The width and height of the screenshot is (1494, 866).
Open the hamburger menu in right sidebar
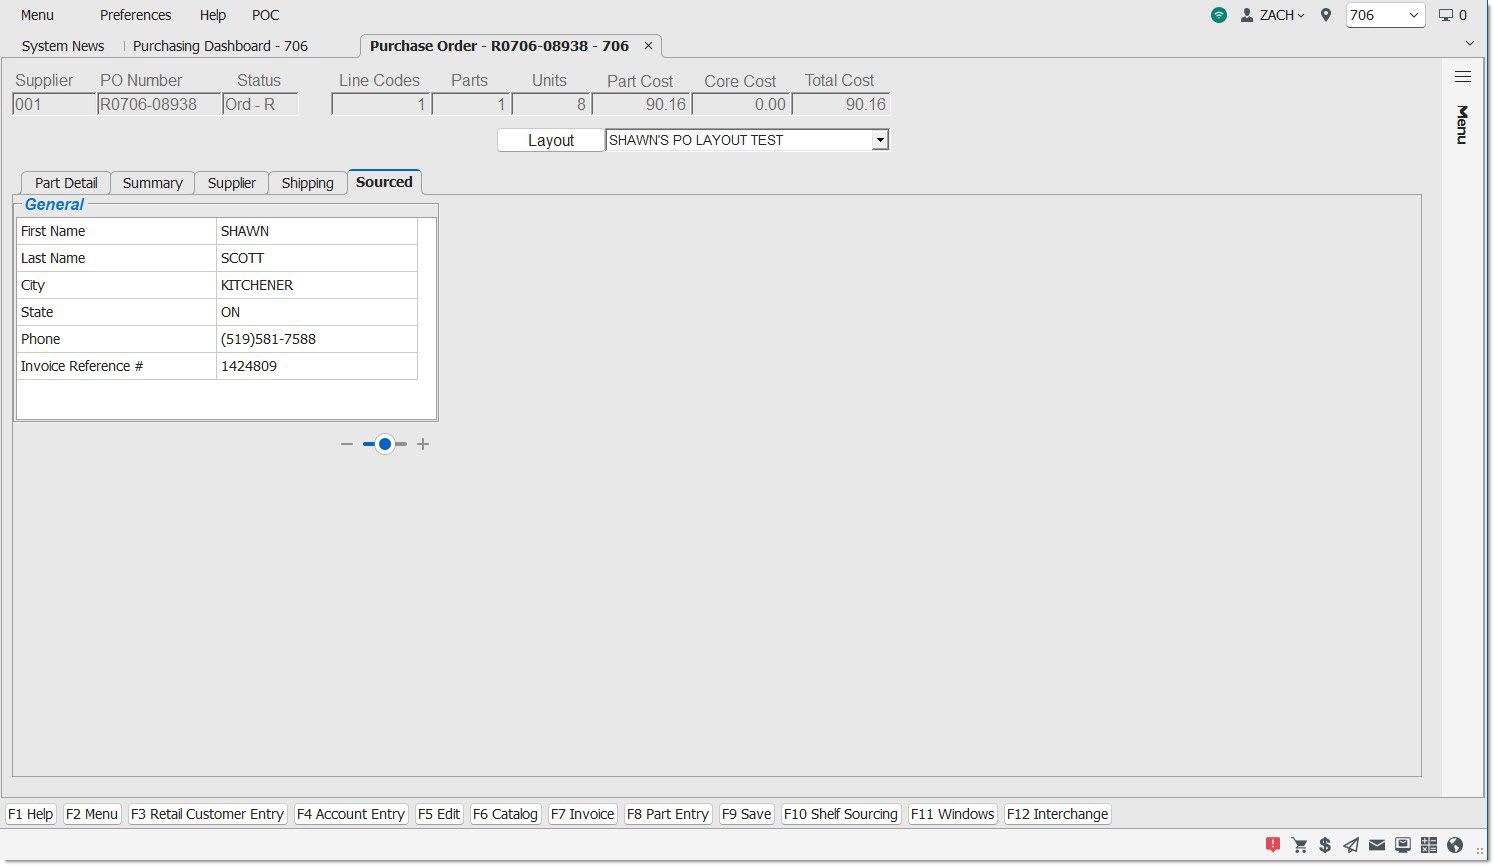1462,77
